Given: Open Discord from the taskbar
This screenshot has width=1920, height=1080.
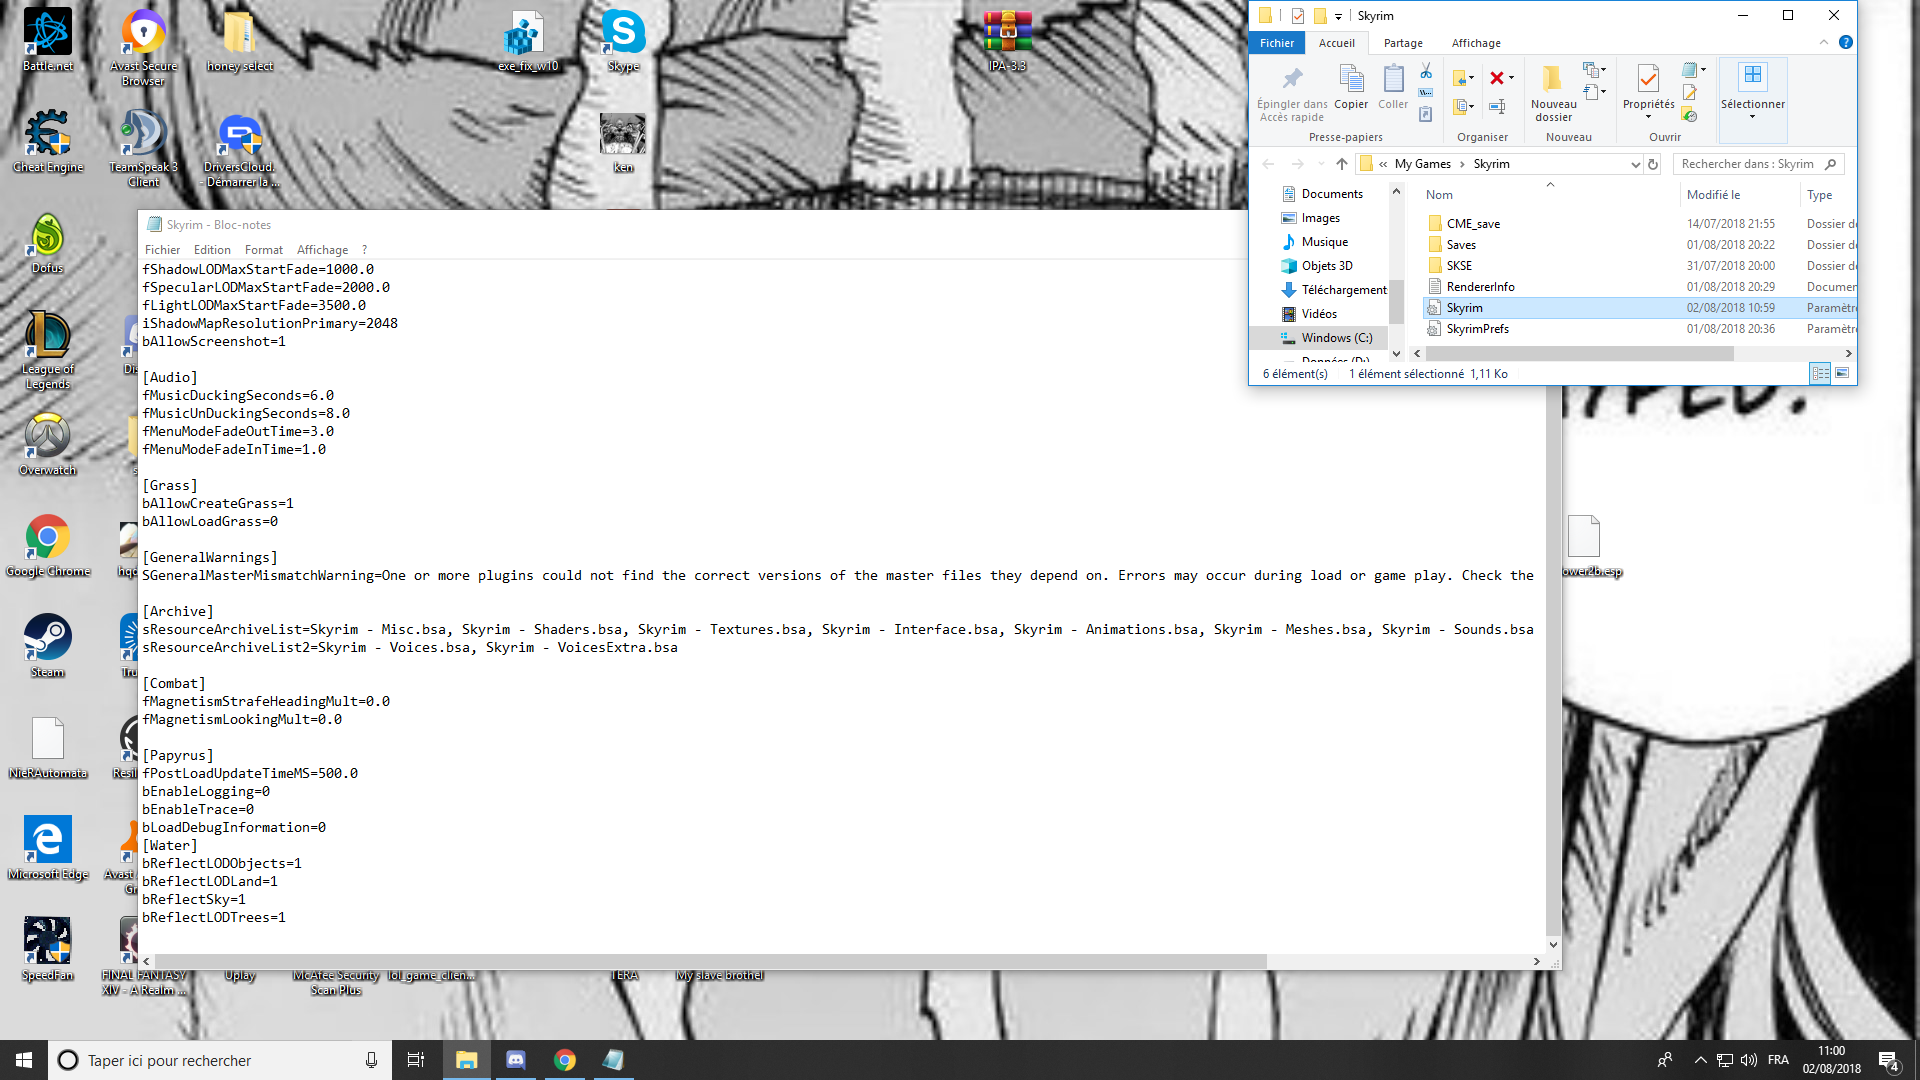Looking at the screenshot, I should [516, 1060].
